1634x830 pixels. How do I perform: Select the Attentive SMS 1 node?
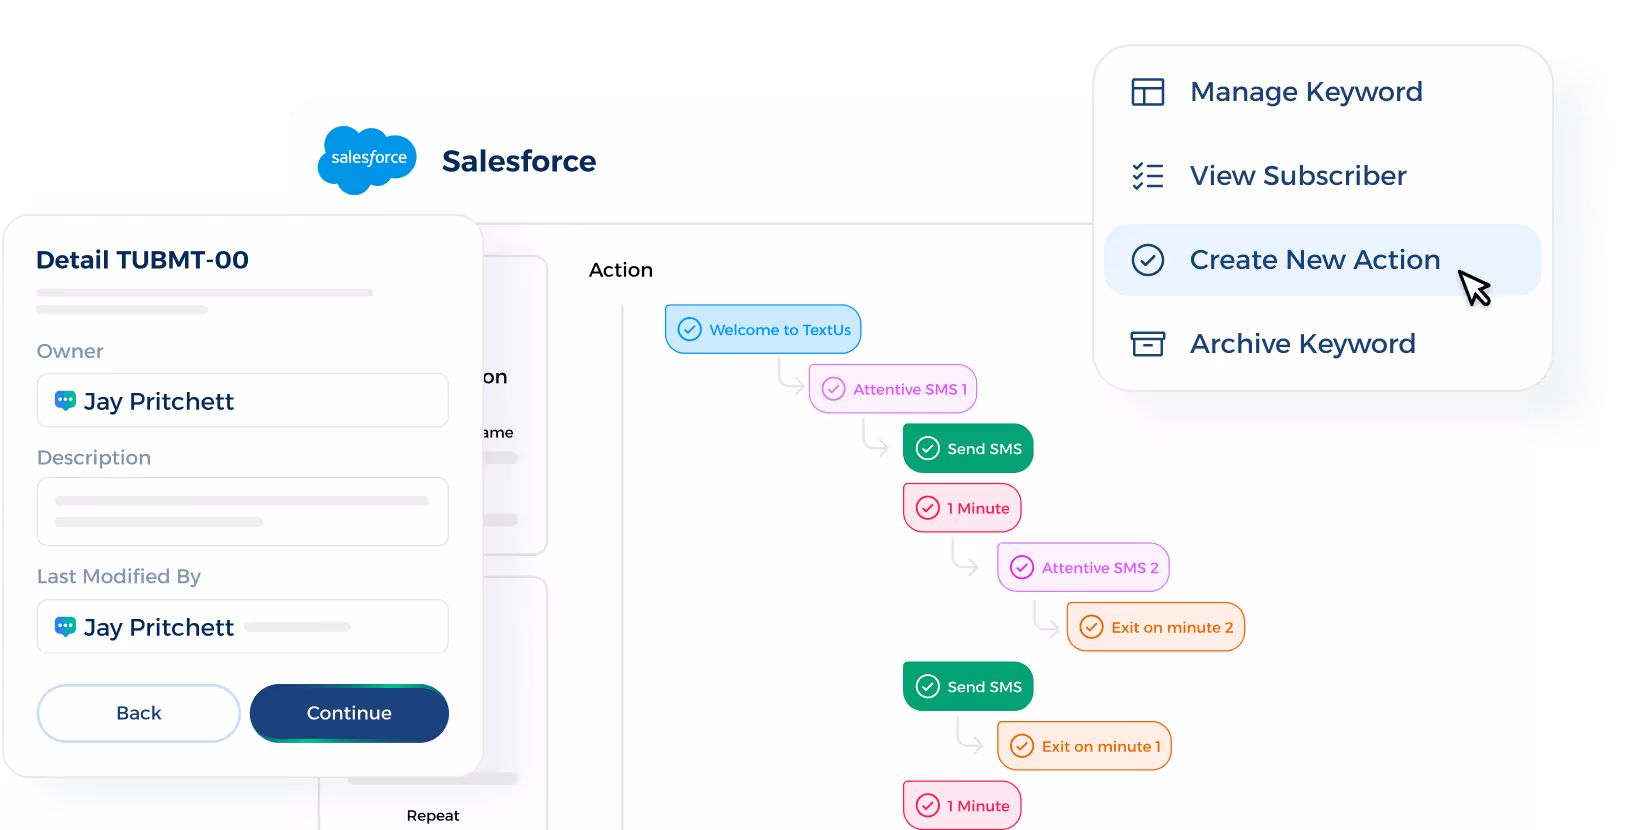(x=893, y=389)
